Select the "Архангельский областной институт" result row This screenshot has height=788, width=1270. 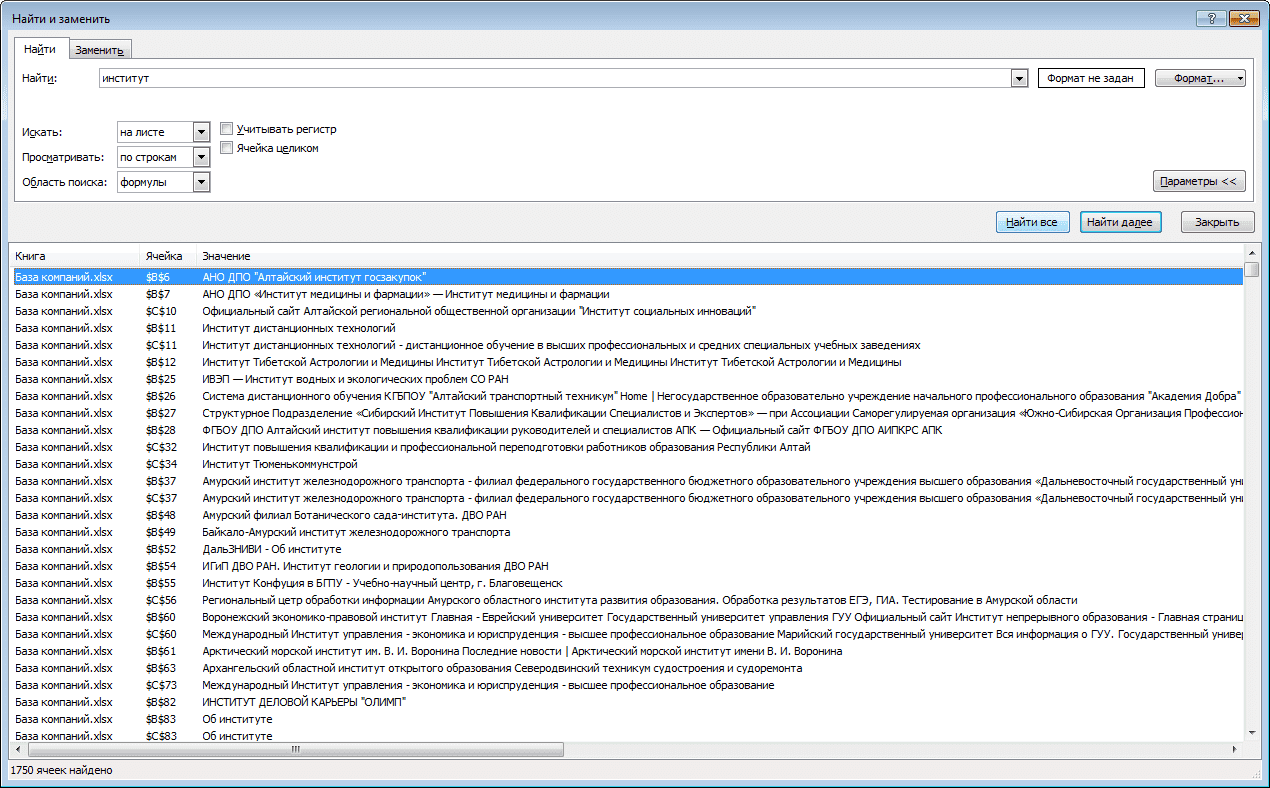(627, 668)
